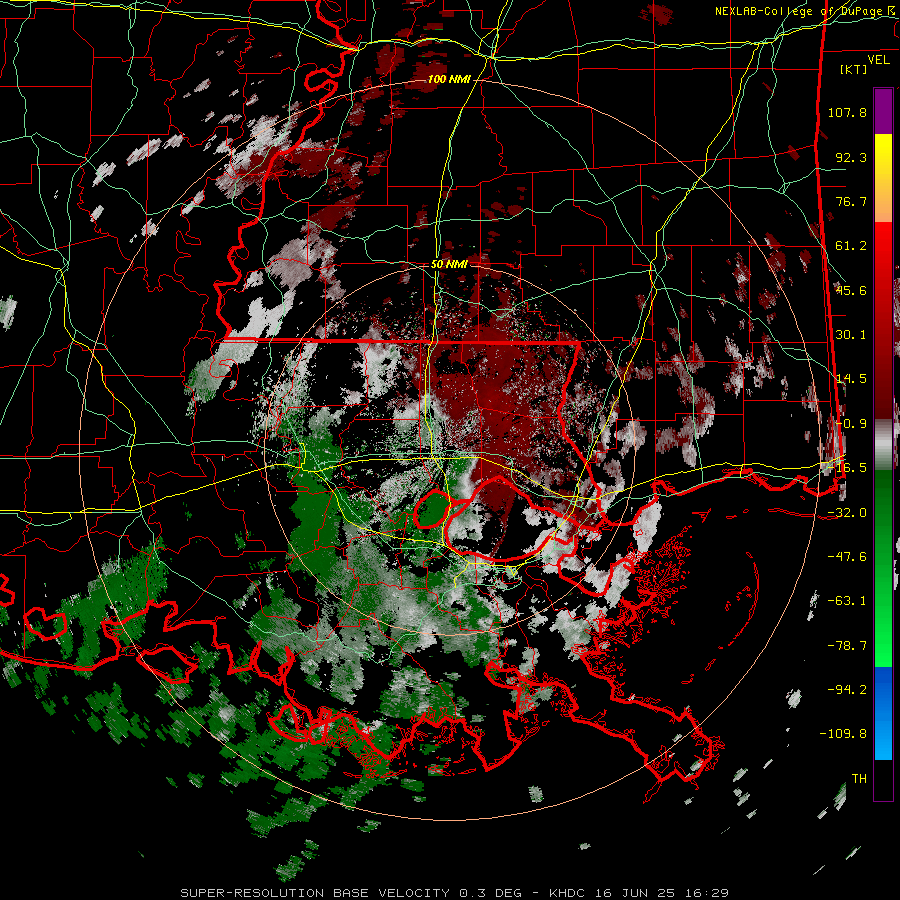Click the product title caption at bottom
Image resolution: width=900 pixels, height=900 pixels.
[x=455, y=893]
